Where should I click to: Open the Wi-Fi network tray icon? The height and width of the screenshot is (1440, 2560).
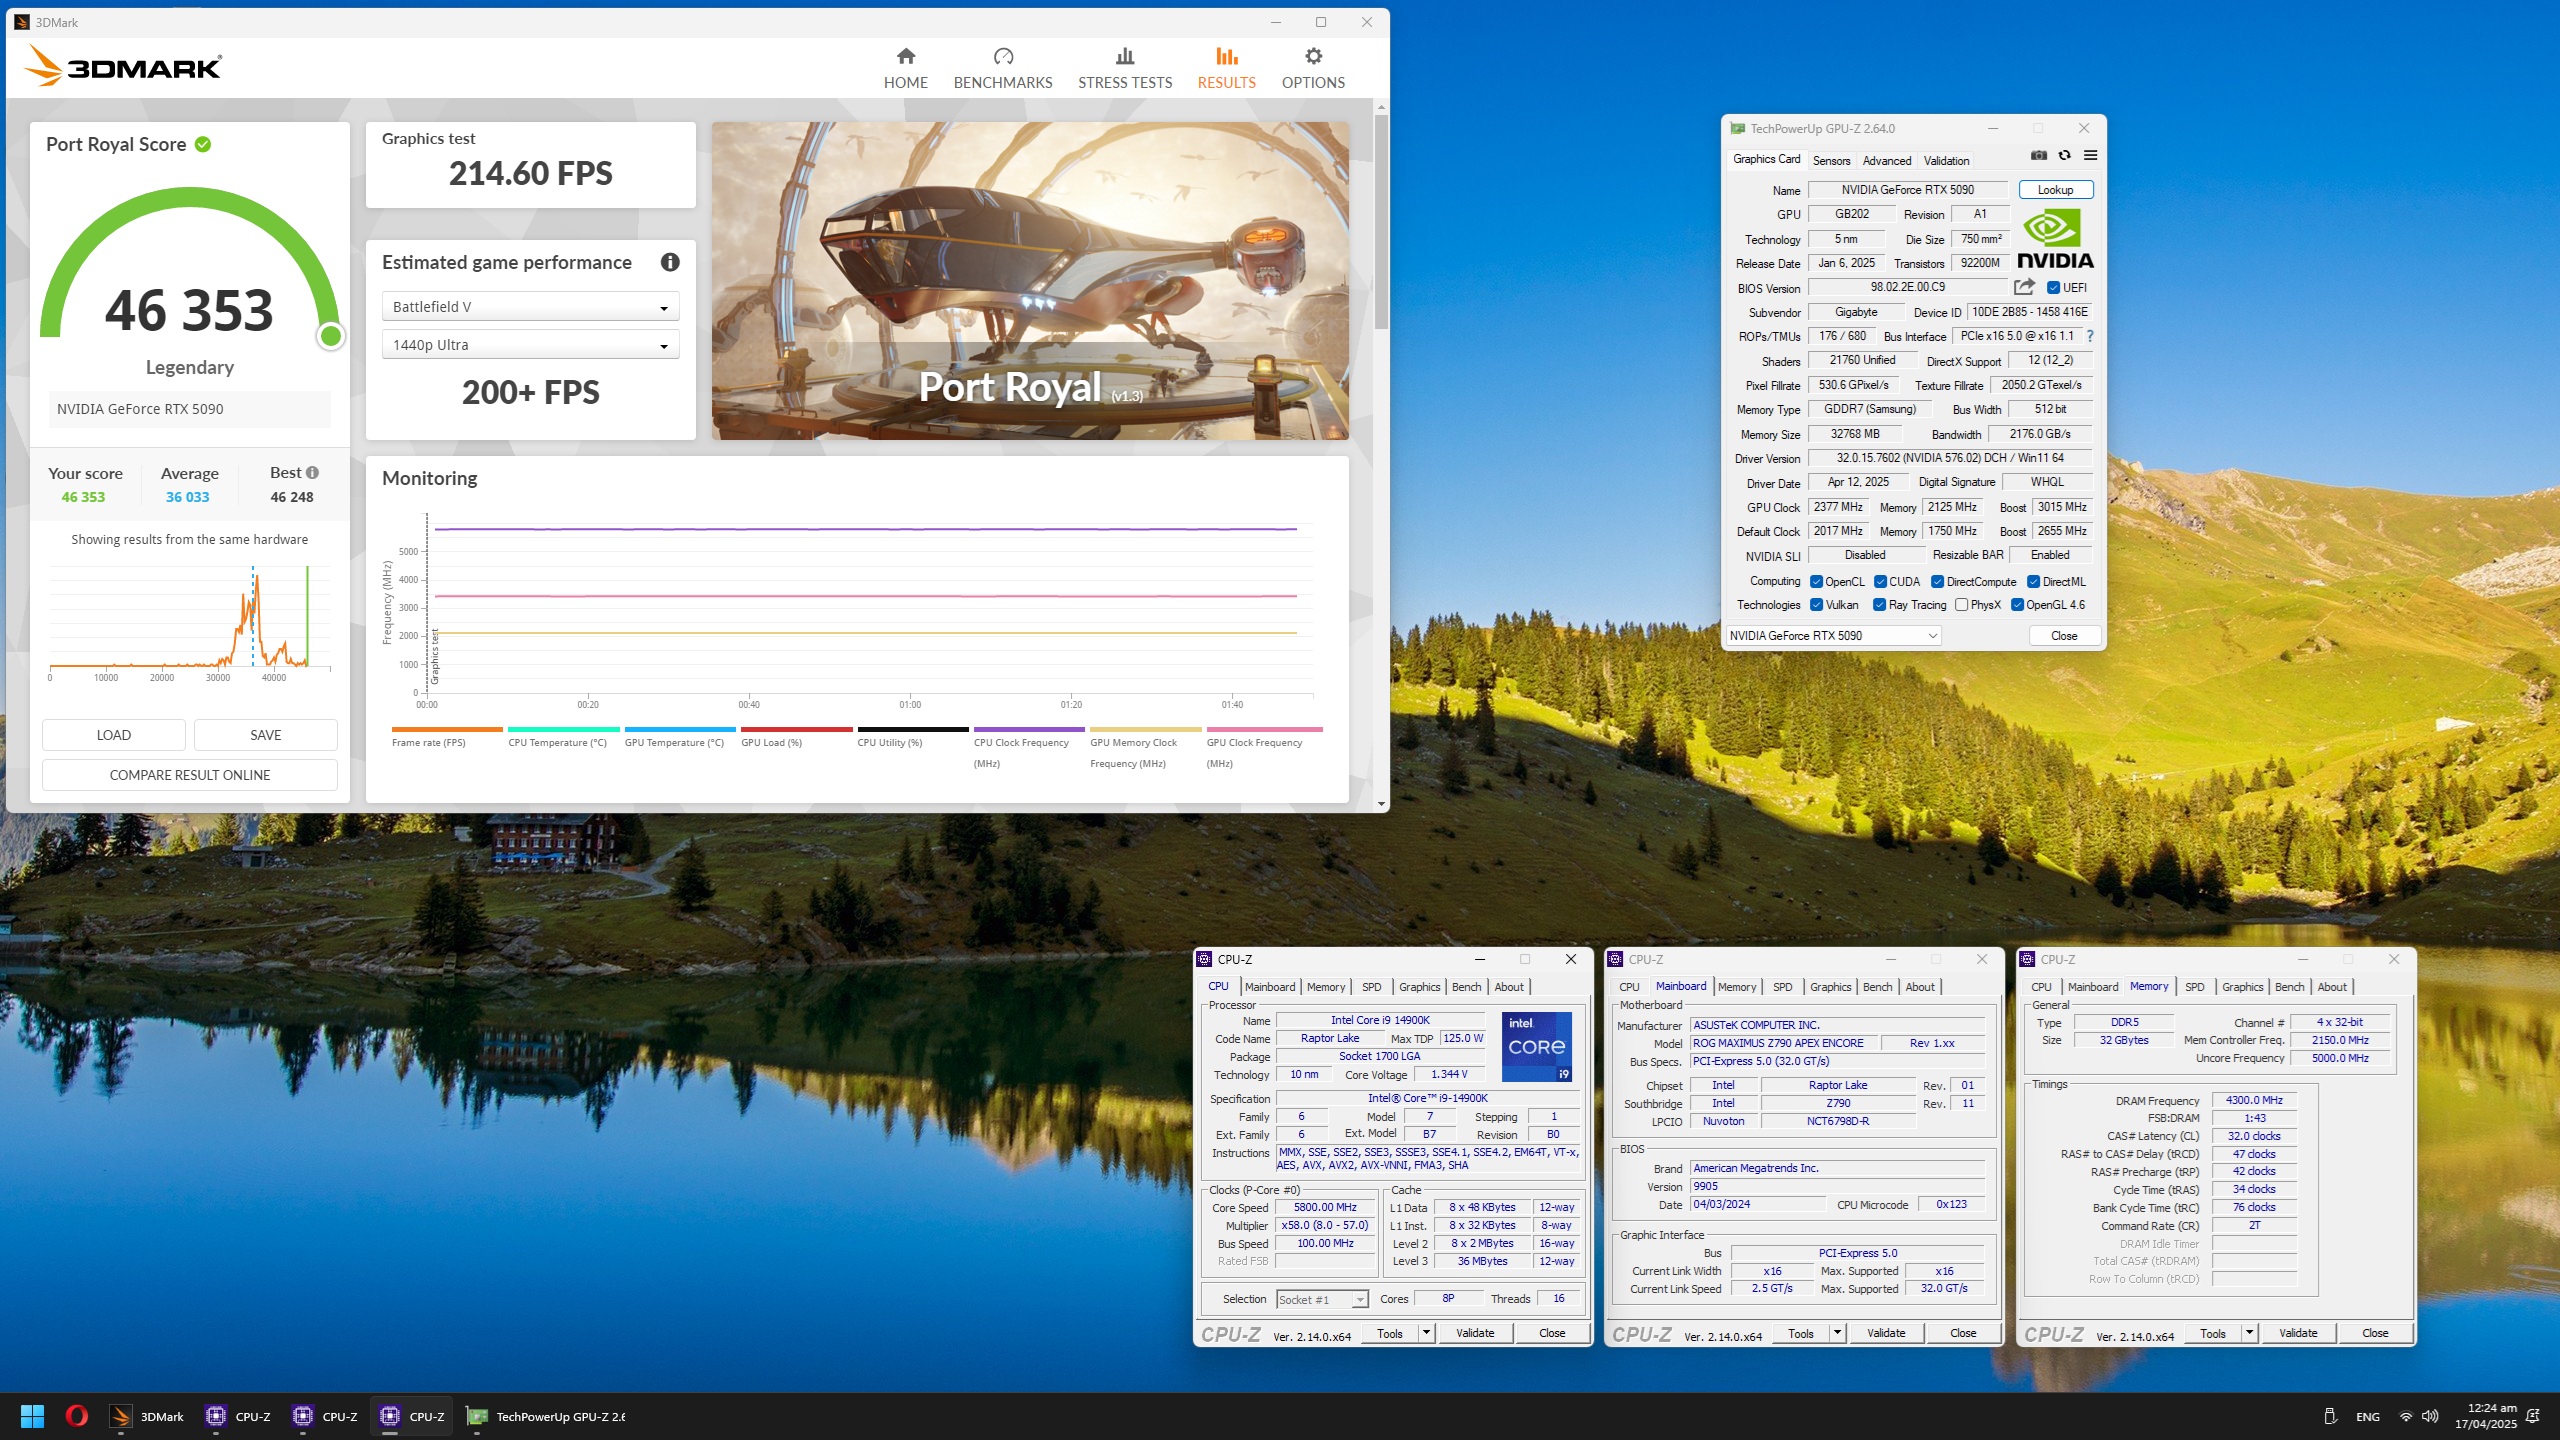point(2406,1416)
